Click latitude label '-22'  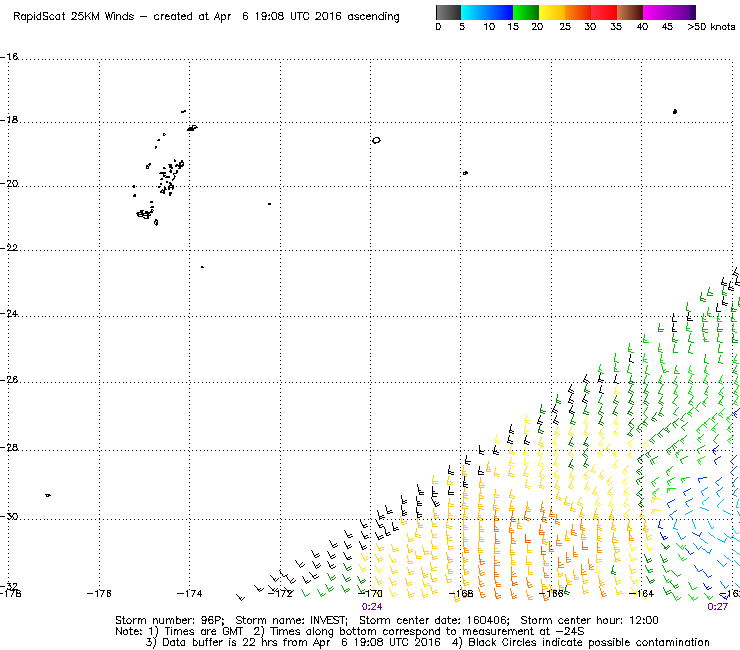(9, 248)
